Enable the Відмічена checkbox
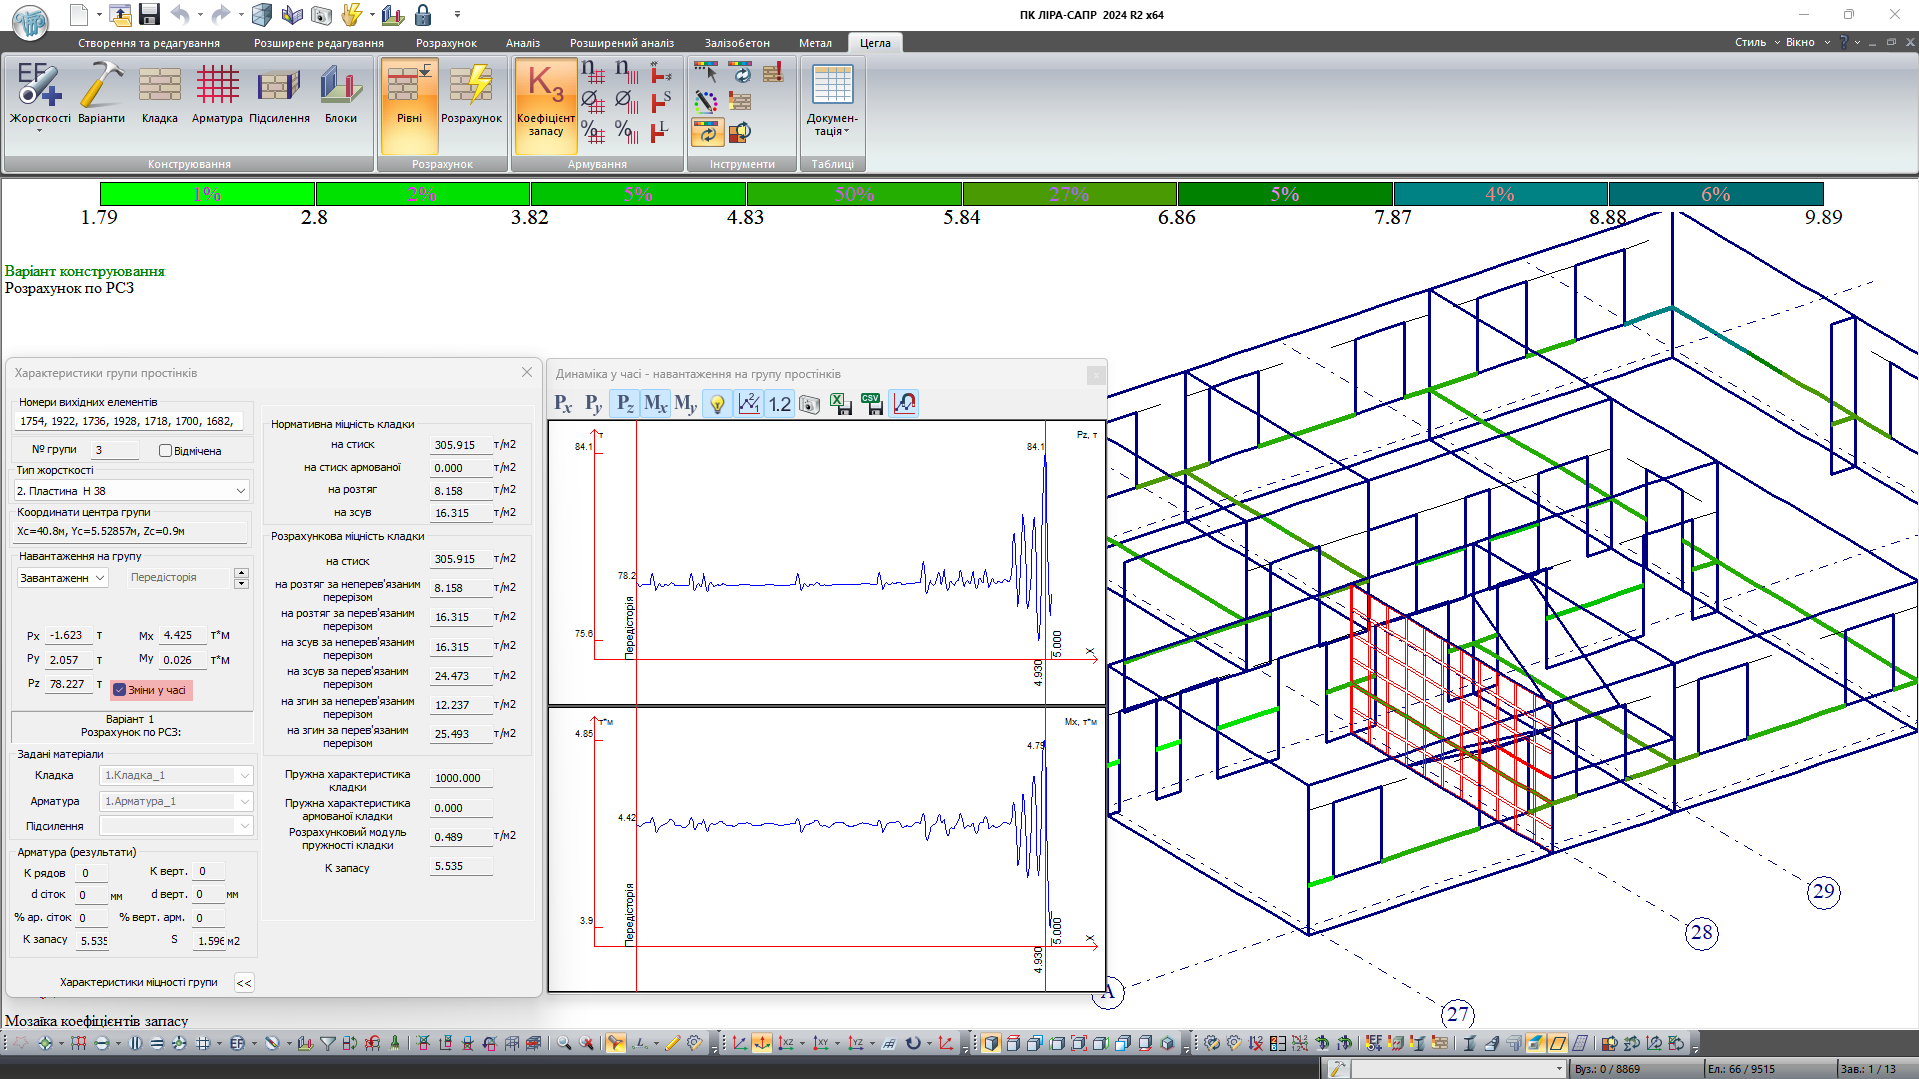Image resolution: width=1919 pixels, height=1079 pixels. pyautogui.click(x=166, y=451)
